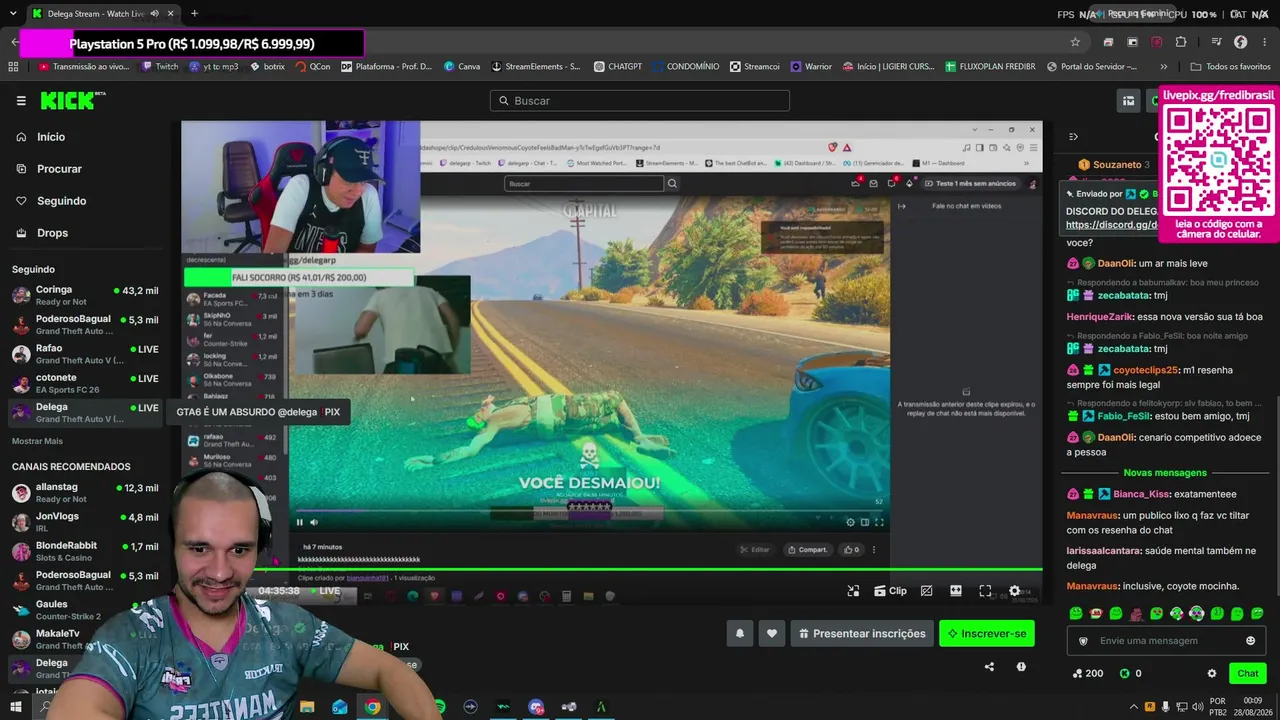
Task: Bookmark this page with star icon
Action: [x=1075, y=42]
